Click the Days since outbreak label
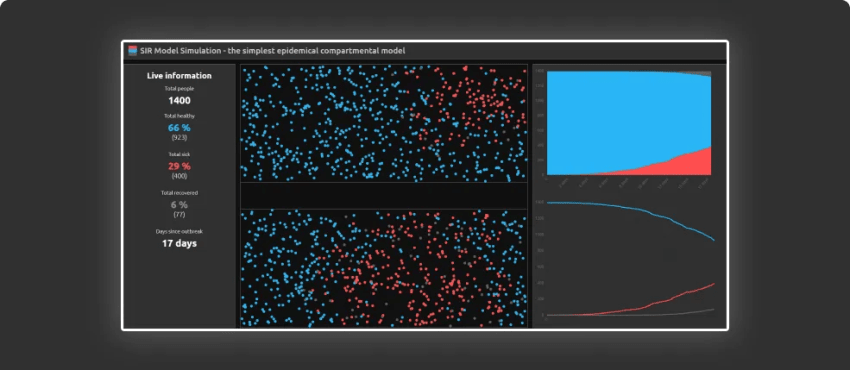The width and height of the screenshot is (850, 370). [179, 231]
